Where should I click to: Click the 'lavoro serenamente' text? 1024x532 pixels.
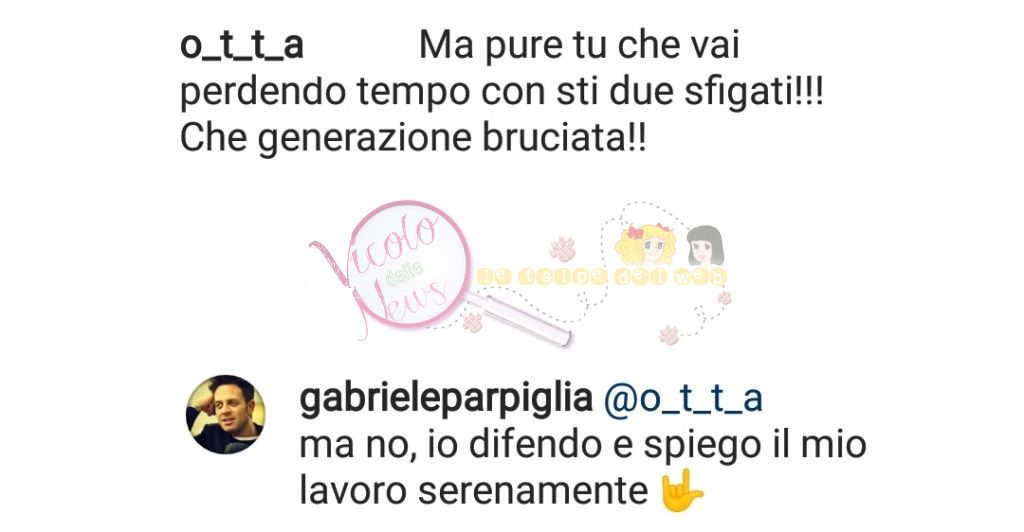pos(473,491)
